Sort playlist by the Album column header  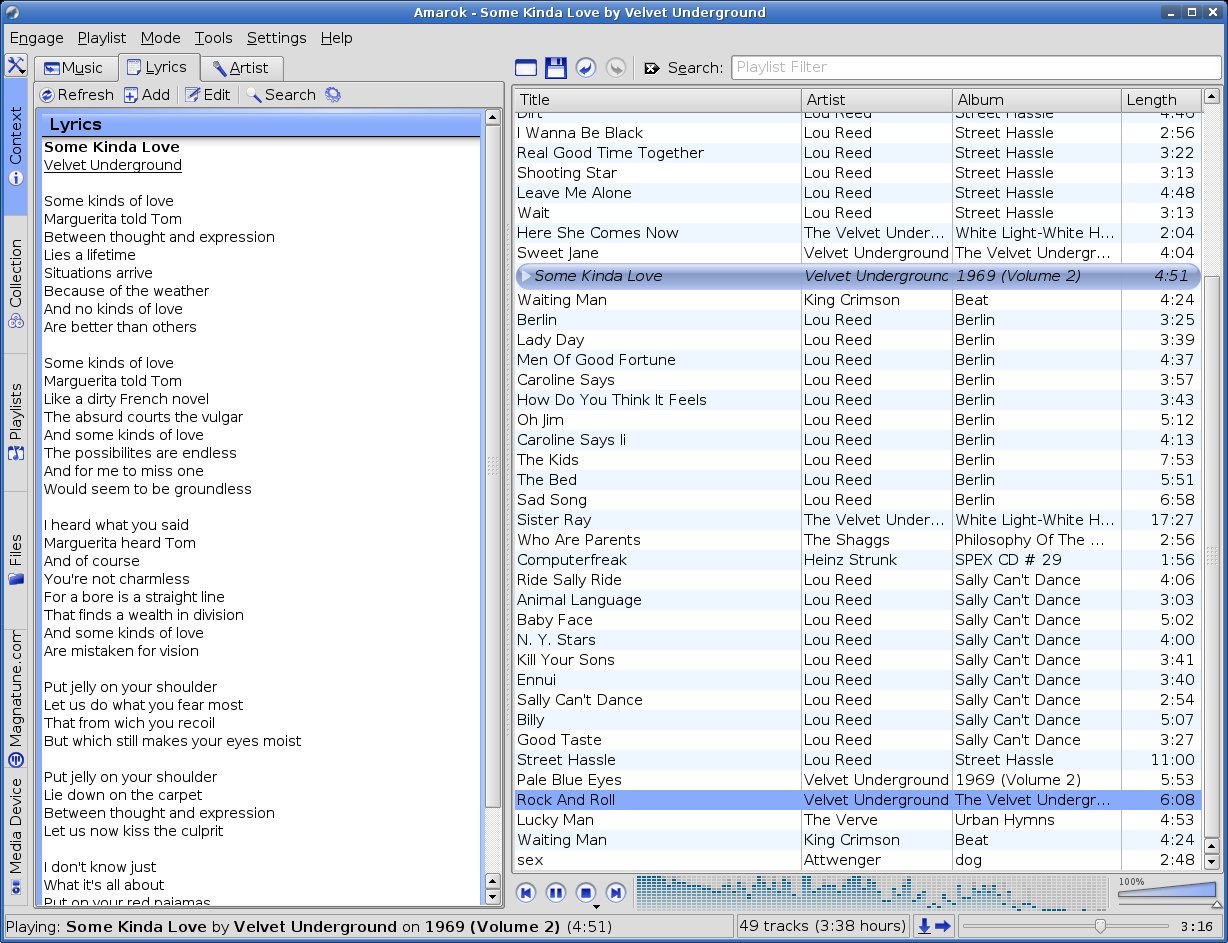click(x=1037, y=100)
